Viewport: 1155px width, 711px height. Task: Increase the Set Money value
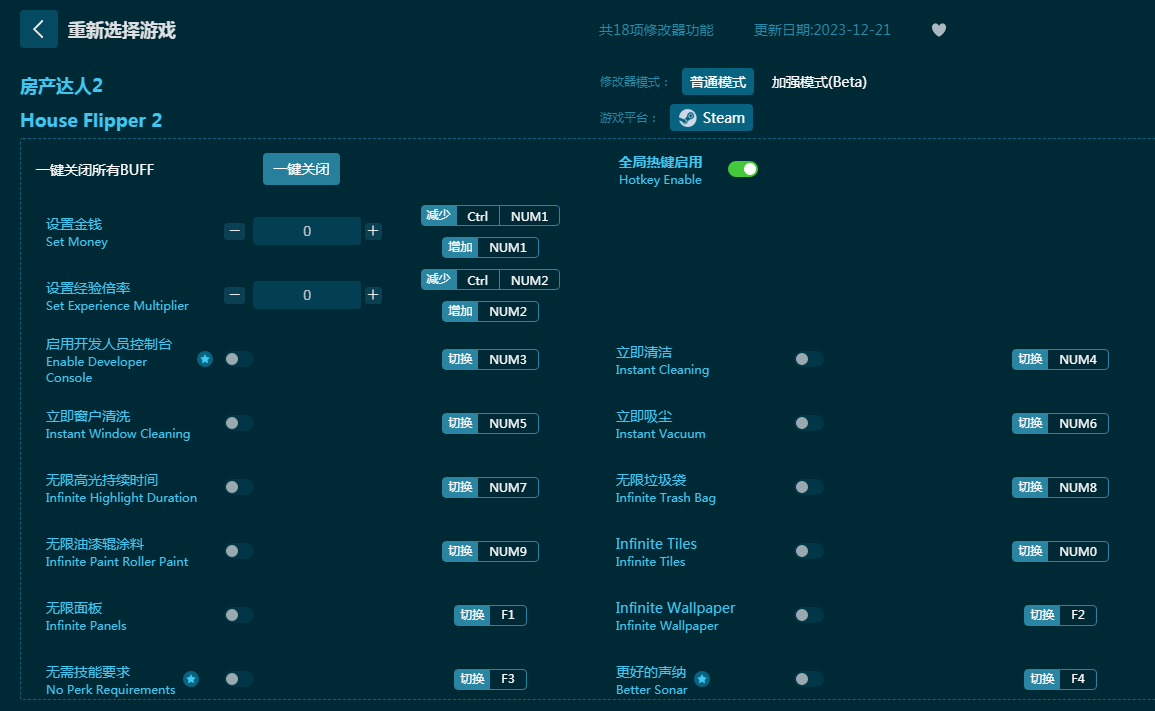point(373,231)
